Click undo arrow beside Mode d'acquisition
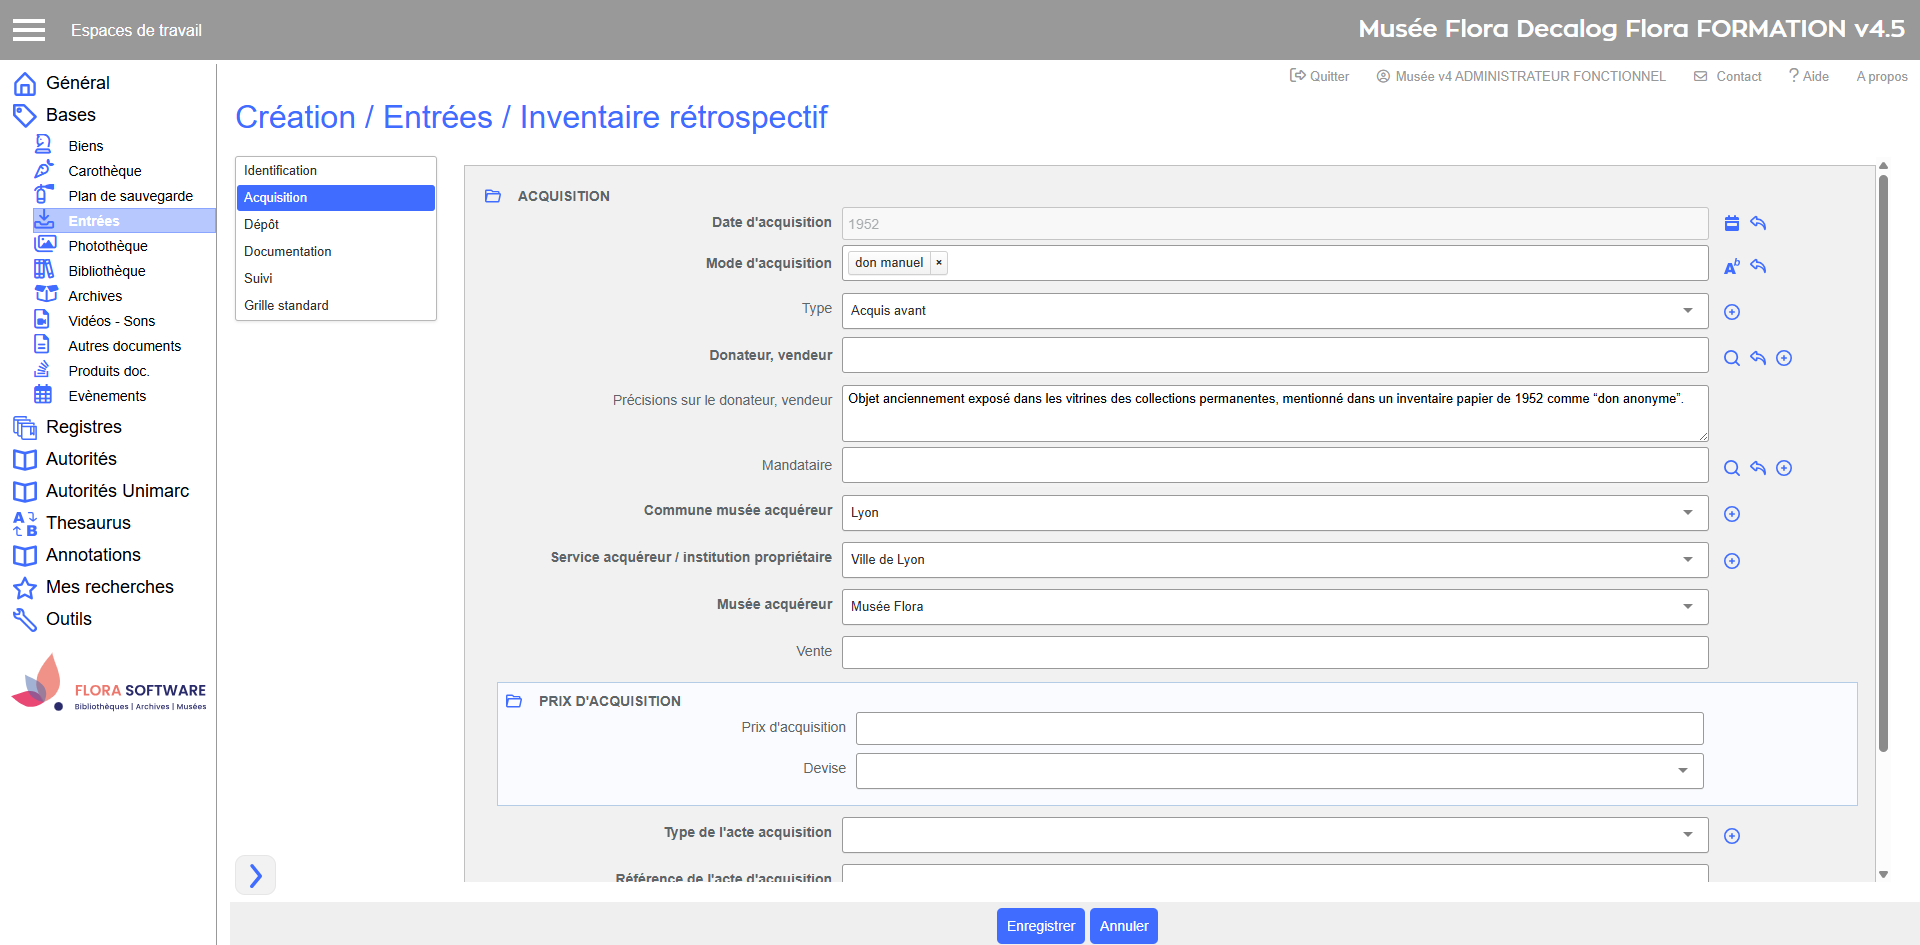This screenshot has width=1920, height=945. point(1758,266)
